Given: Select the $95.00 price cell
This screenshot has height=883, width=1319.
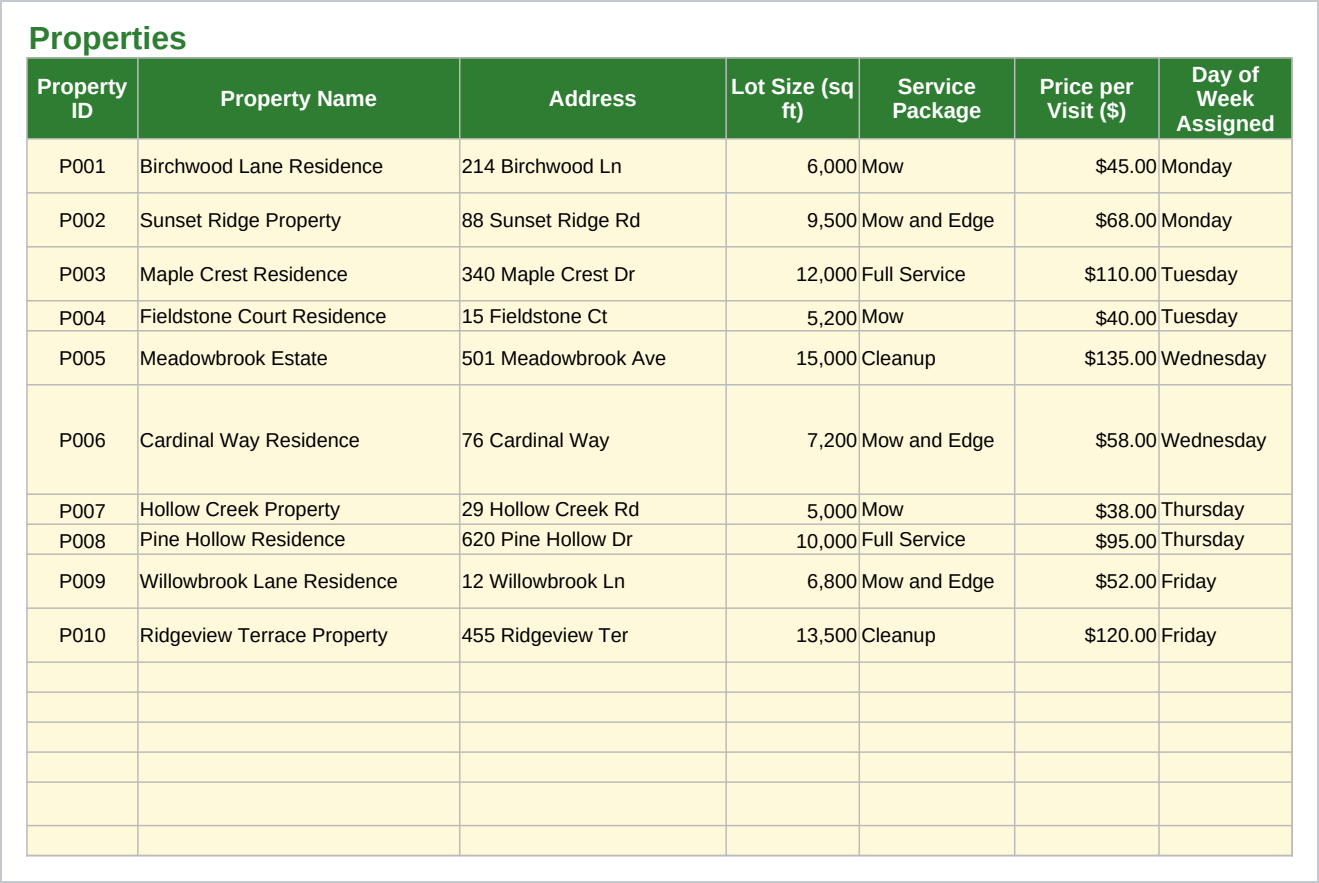Looking at the screenshot, I should tap(1087, 540).
